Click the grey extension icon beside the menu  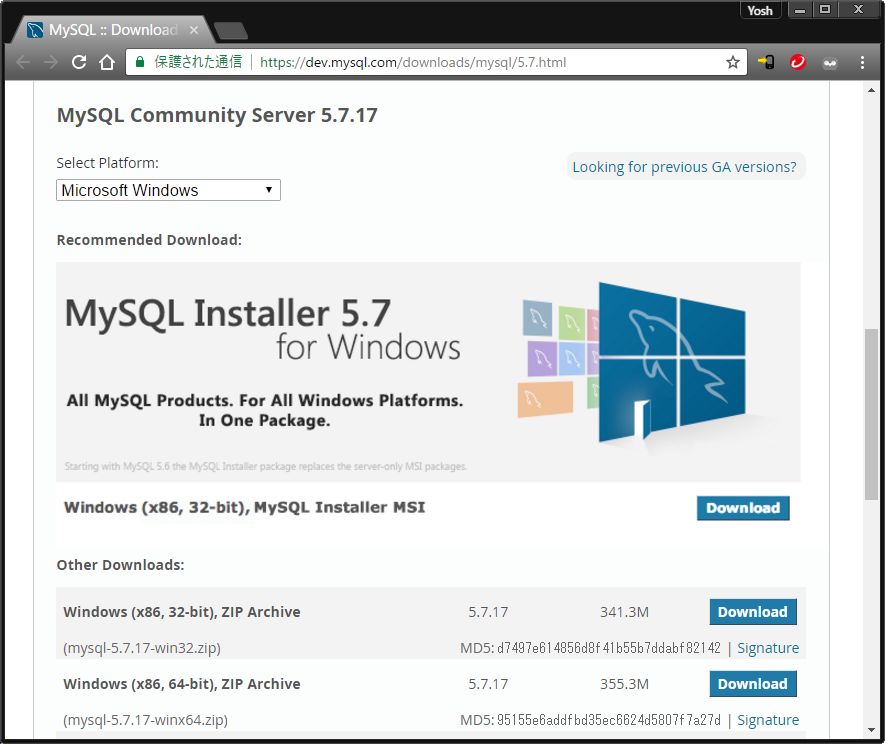pos(830,62)
